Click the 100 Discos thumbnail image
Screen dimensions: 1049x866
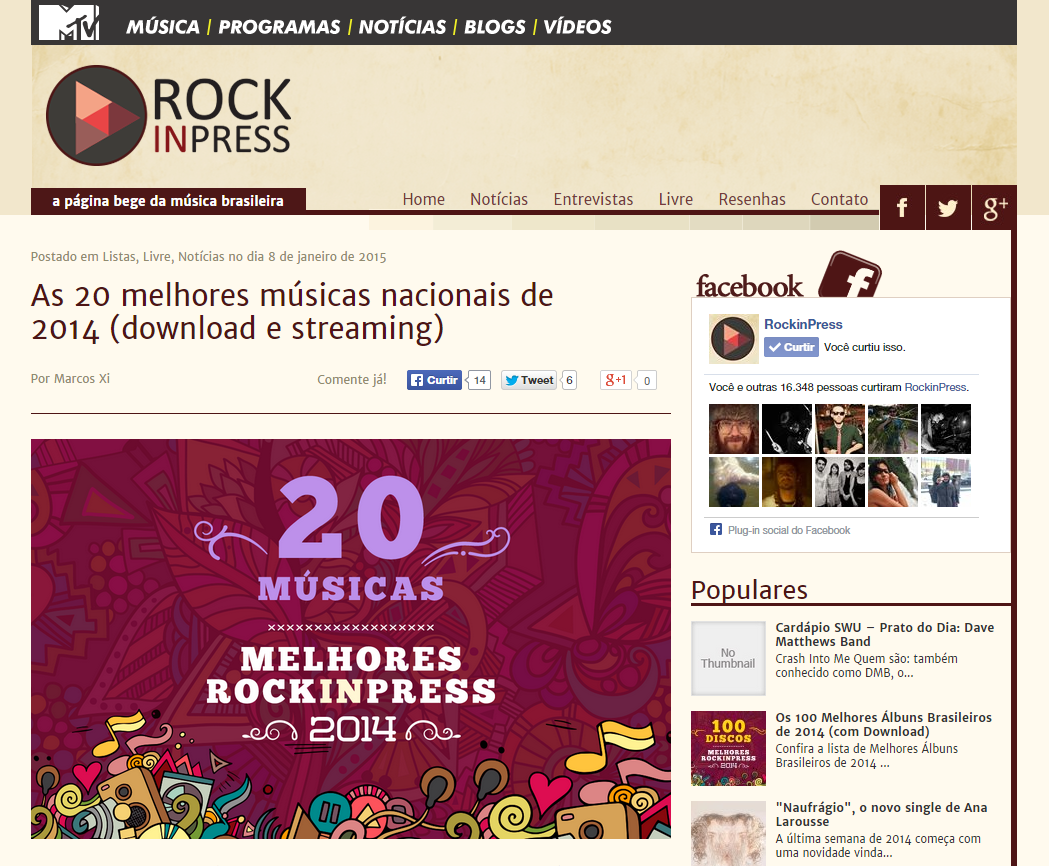click(729, 748)
